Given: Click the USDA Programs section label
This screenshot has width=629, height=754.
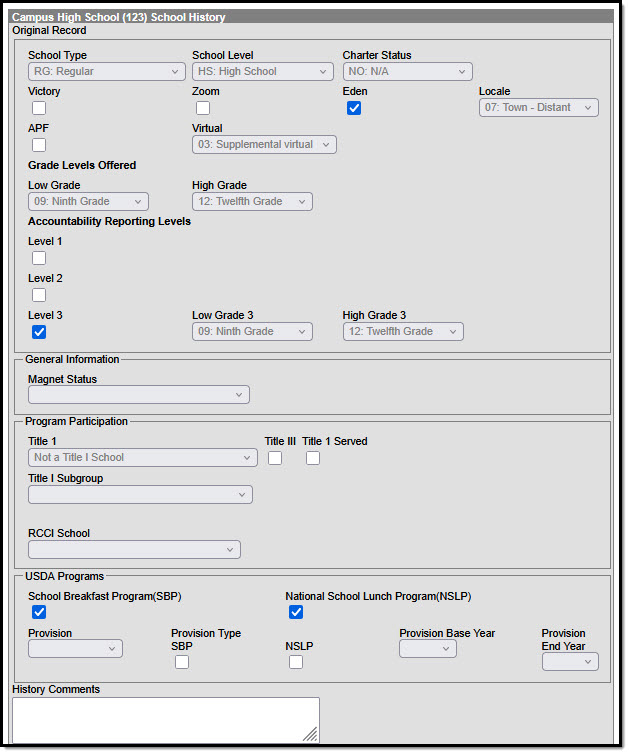Looking at the screenshot, I should 64,576.
